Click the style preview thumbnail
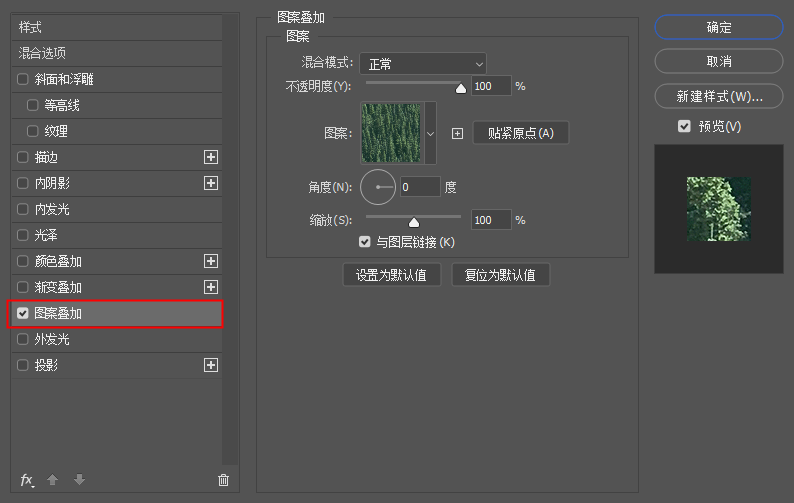This screenshot has height=503, width=794. 719,209
